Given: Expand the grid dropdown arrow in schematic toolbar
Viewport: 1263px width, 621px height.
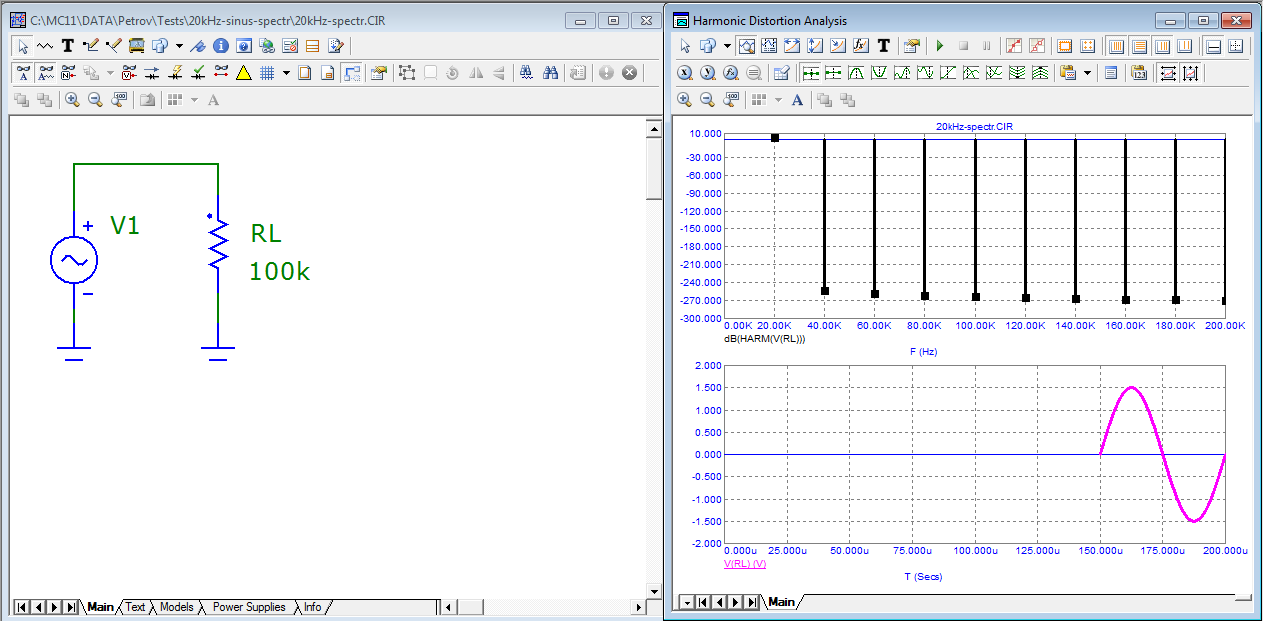Looking at the screenshot, I should (x=286, y=73).
